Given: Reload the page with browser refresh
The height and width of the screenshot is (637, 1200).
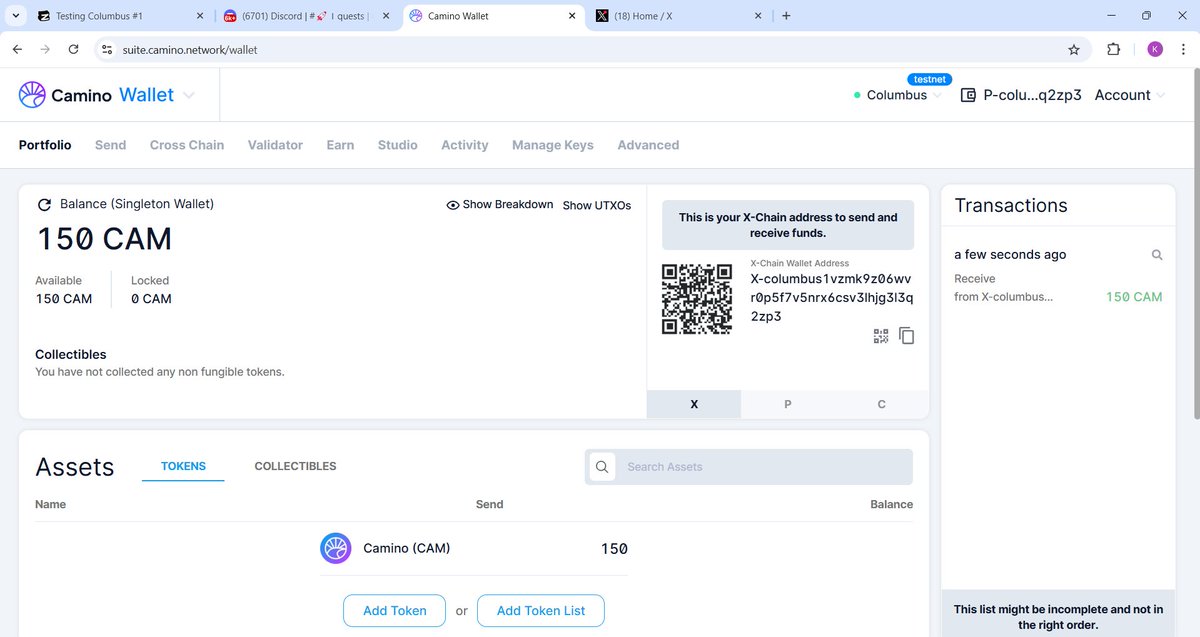Looking at the screenshot, I should click(x=73, y=49).
